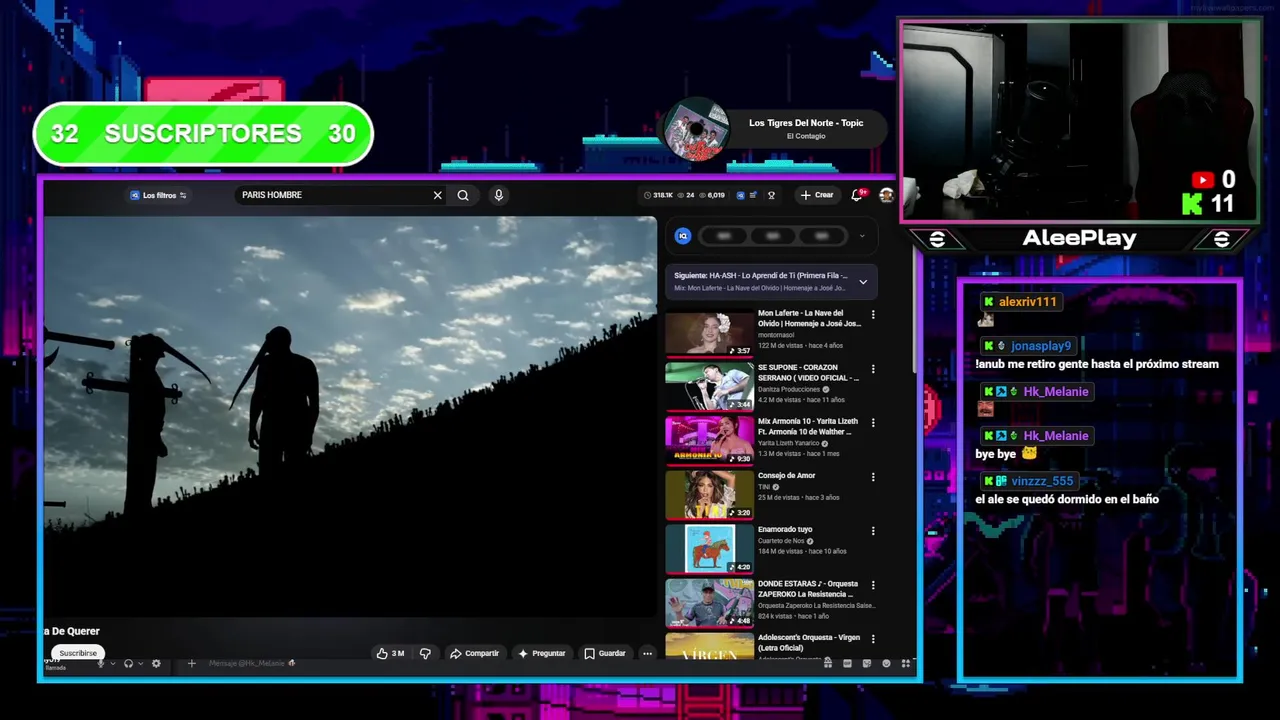Click the plus attach icon in Discord bar
This screenshot has width=1280, height=720.
click(192, 663)
